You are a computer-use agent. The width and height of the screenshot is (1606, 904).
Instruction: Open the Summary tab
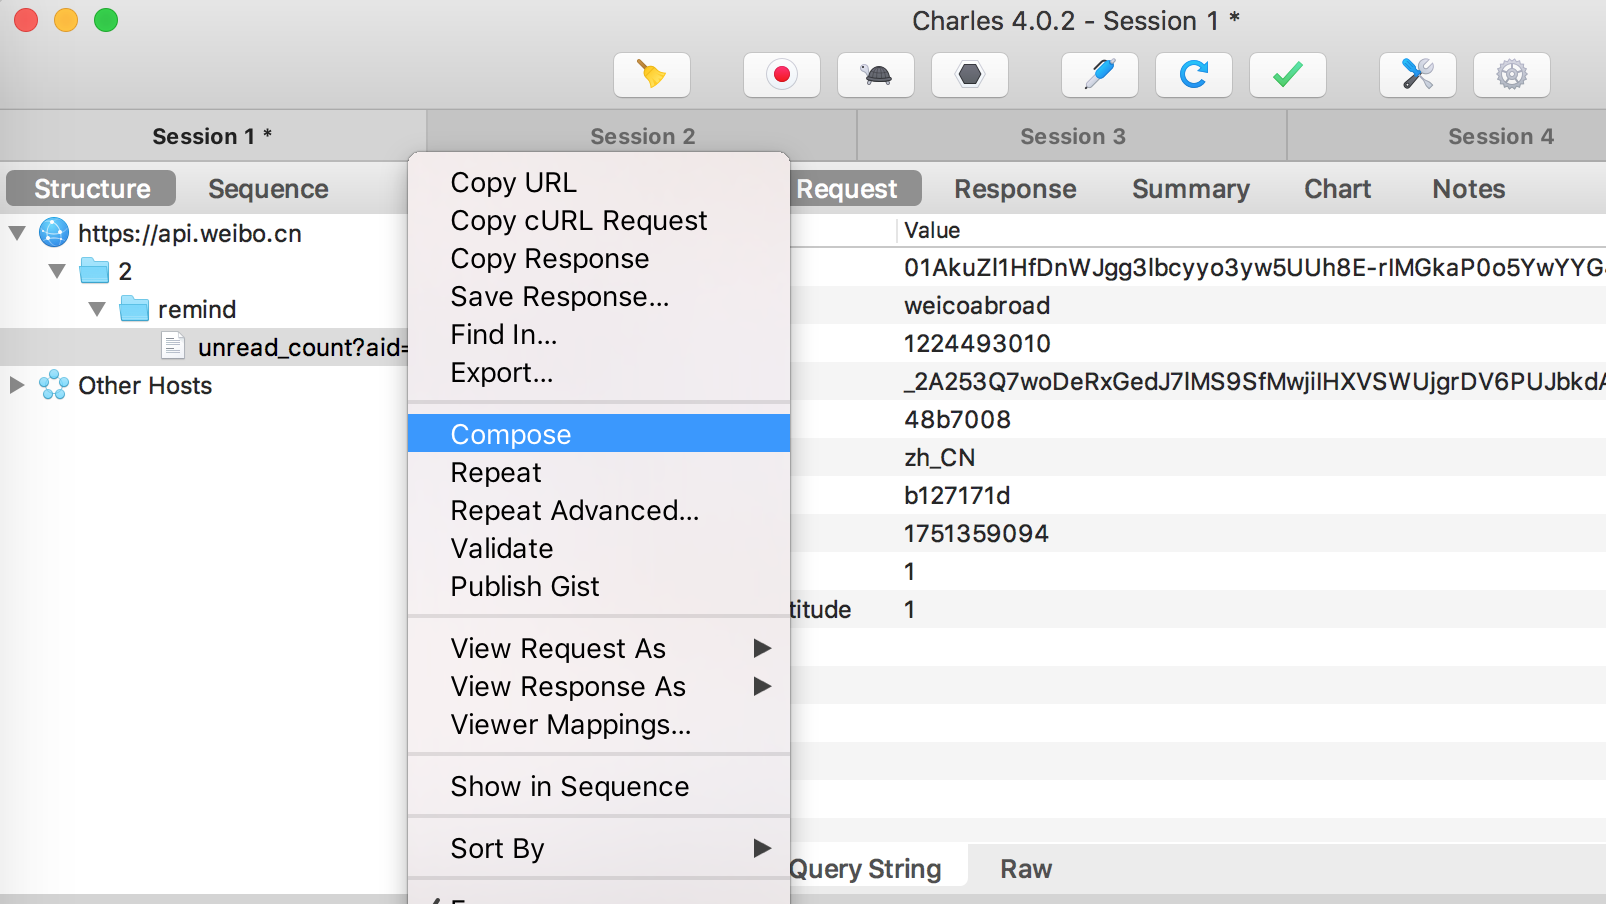[1190, 189]
